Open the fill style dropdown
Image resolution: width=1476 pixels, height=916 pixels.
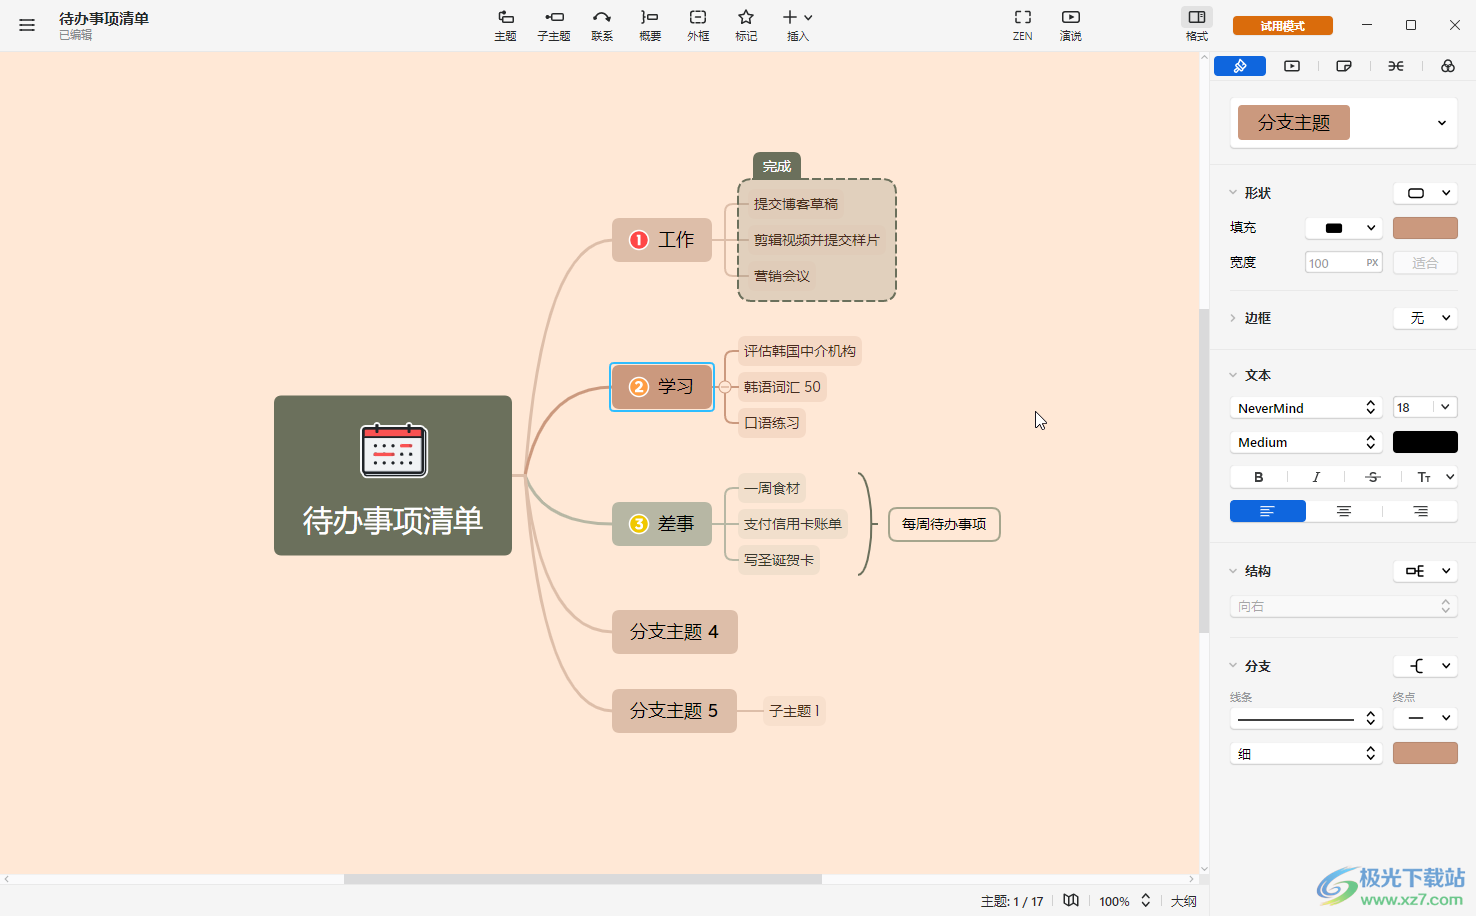[1344, 228]
